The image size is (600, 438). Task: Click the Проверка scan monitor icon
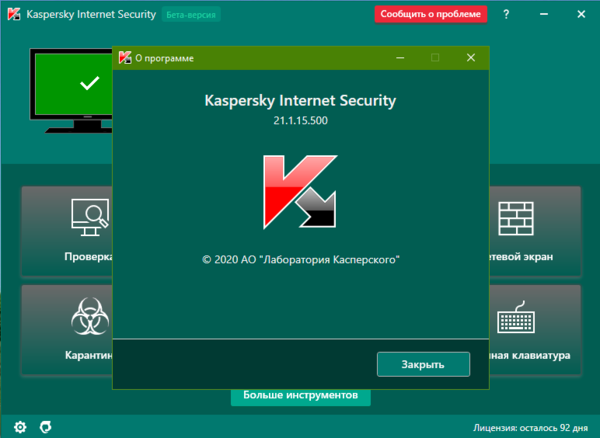[x=90, y=217]
